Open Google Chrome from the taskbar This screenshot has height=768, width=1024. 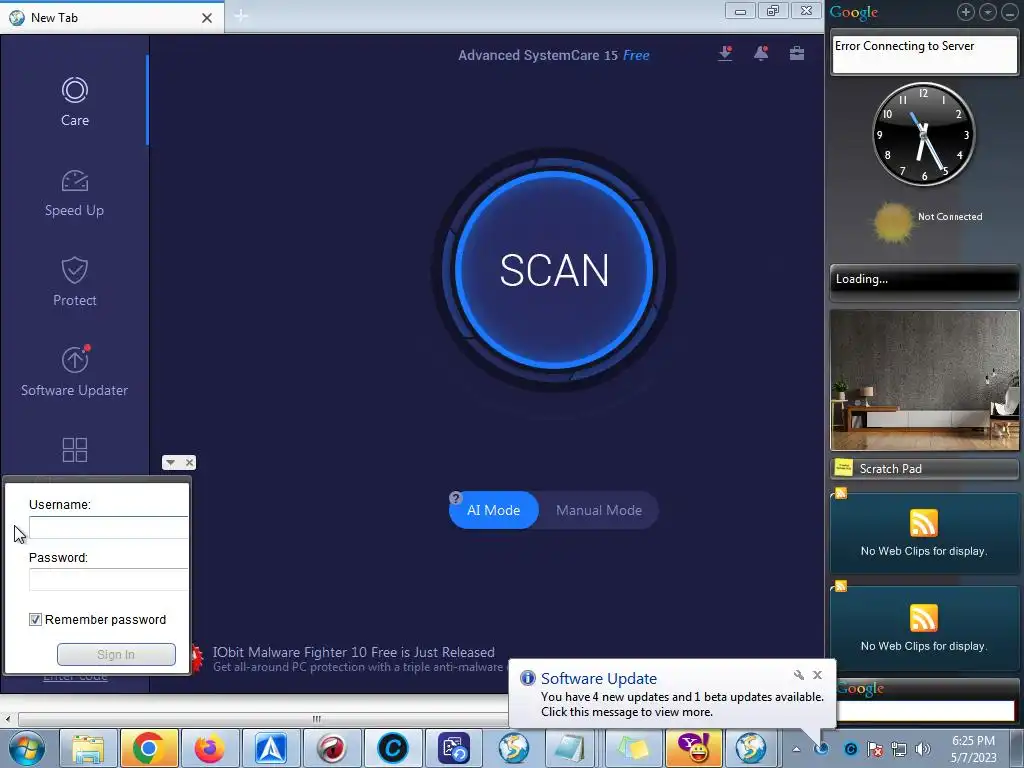(x=148, y=748)
